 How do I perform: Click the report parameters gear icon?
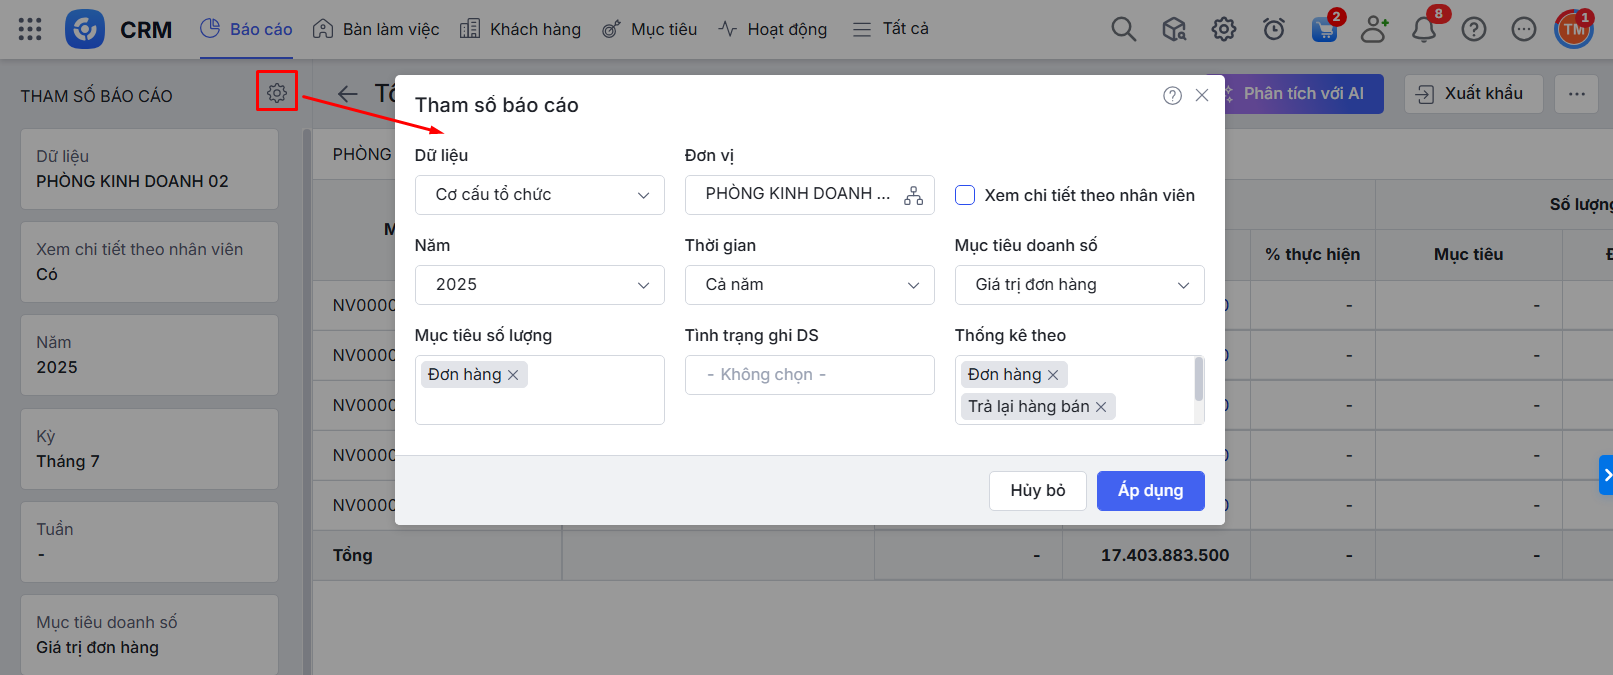click(x=277, y=93)
